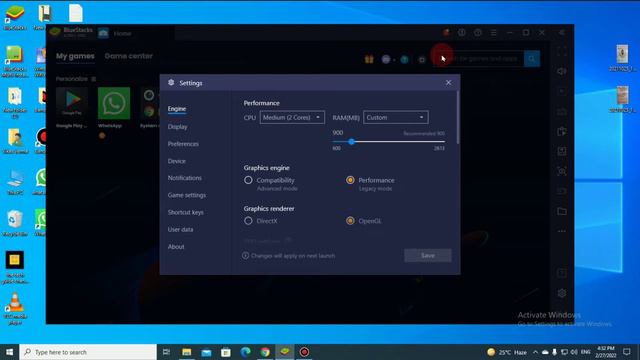Open File Explorer from the taskbar
The width and height of the screenshot is (640, 360).
(187, 352)
